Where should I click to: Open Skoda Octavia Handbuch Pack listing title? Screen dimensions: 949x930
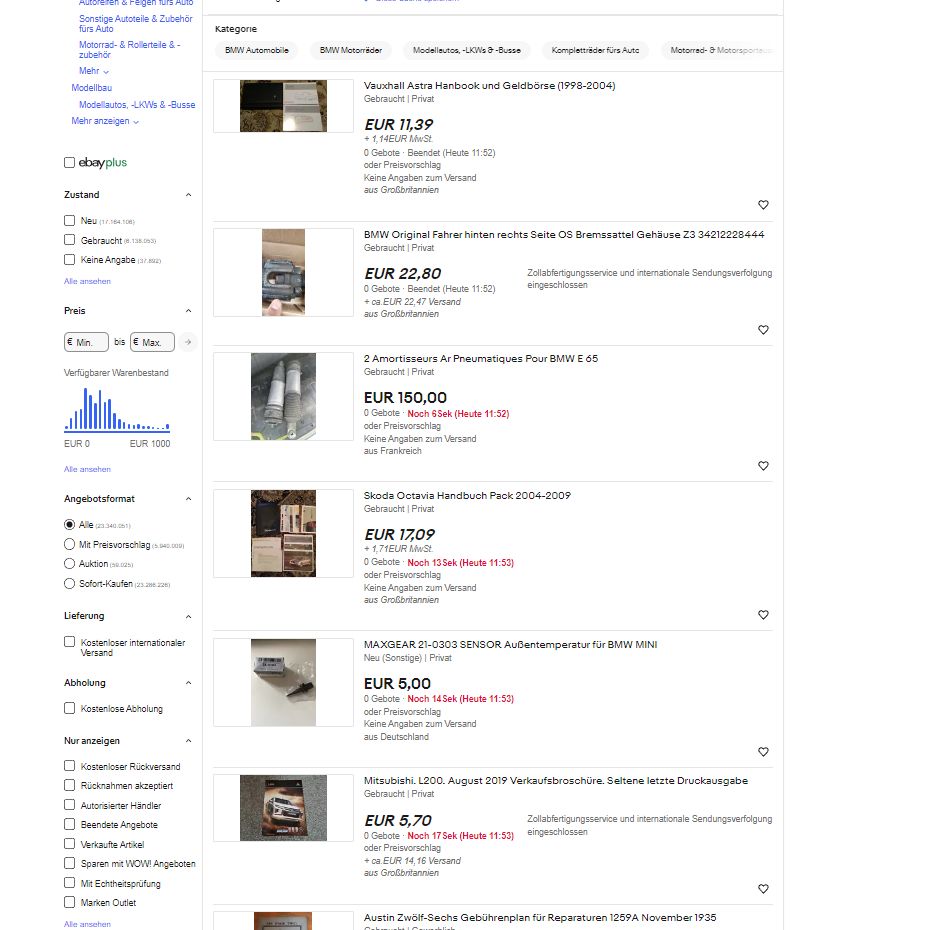(x=467, y=496)
